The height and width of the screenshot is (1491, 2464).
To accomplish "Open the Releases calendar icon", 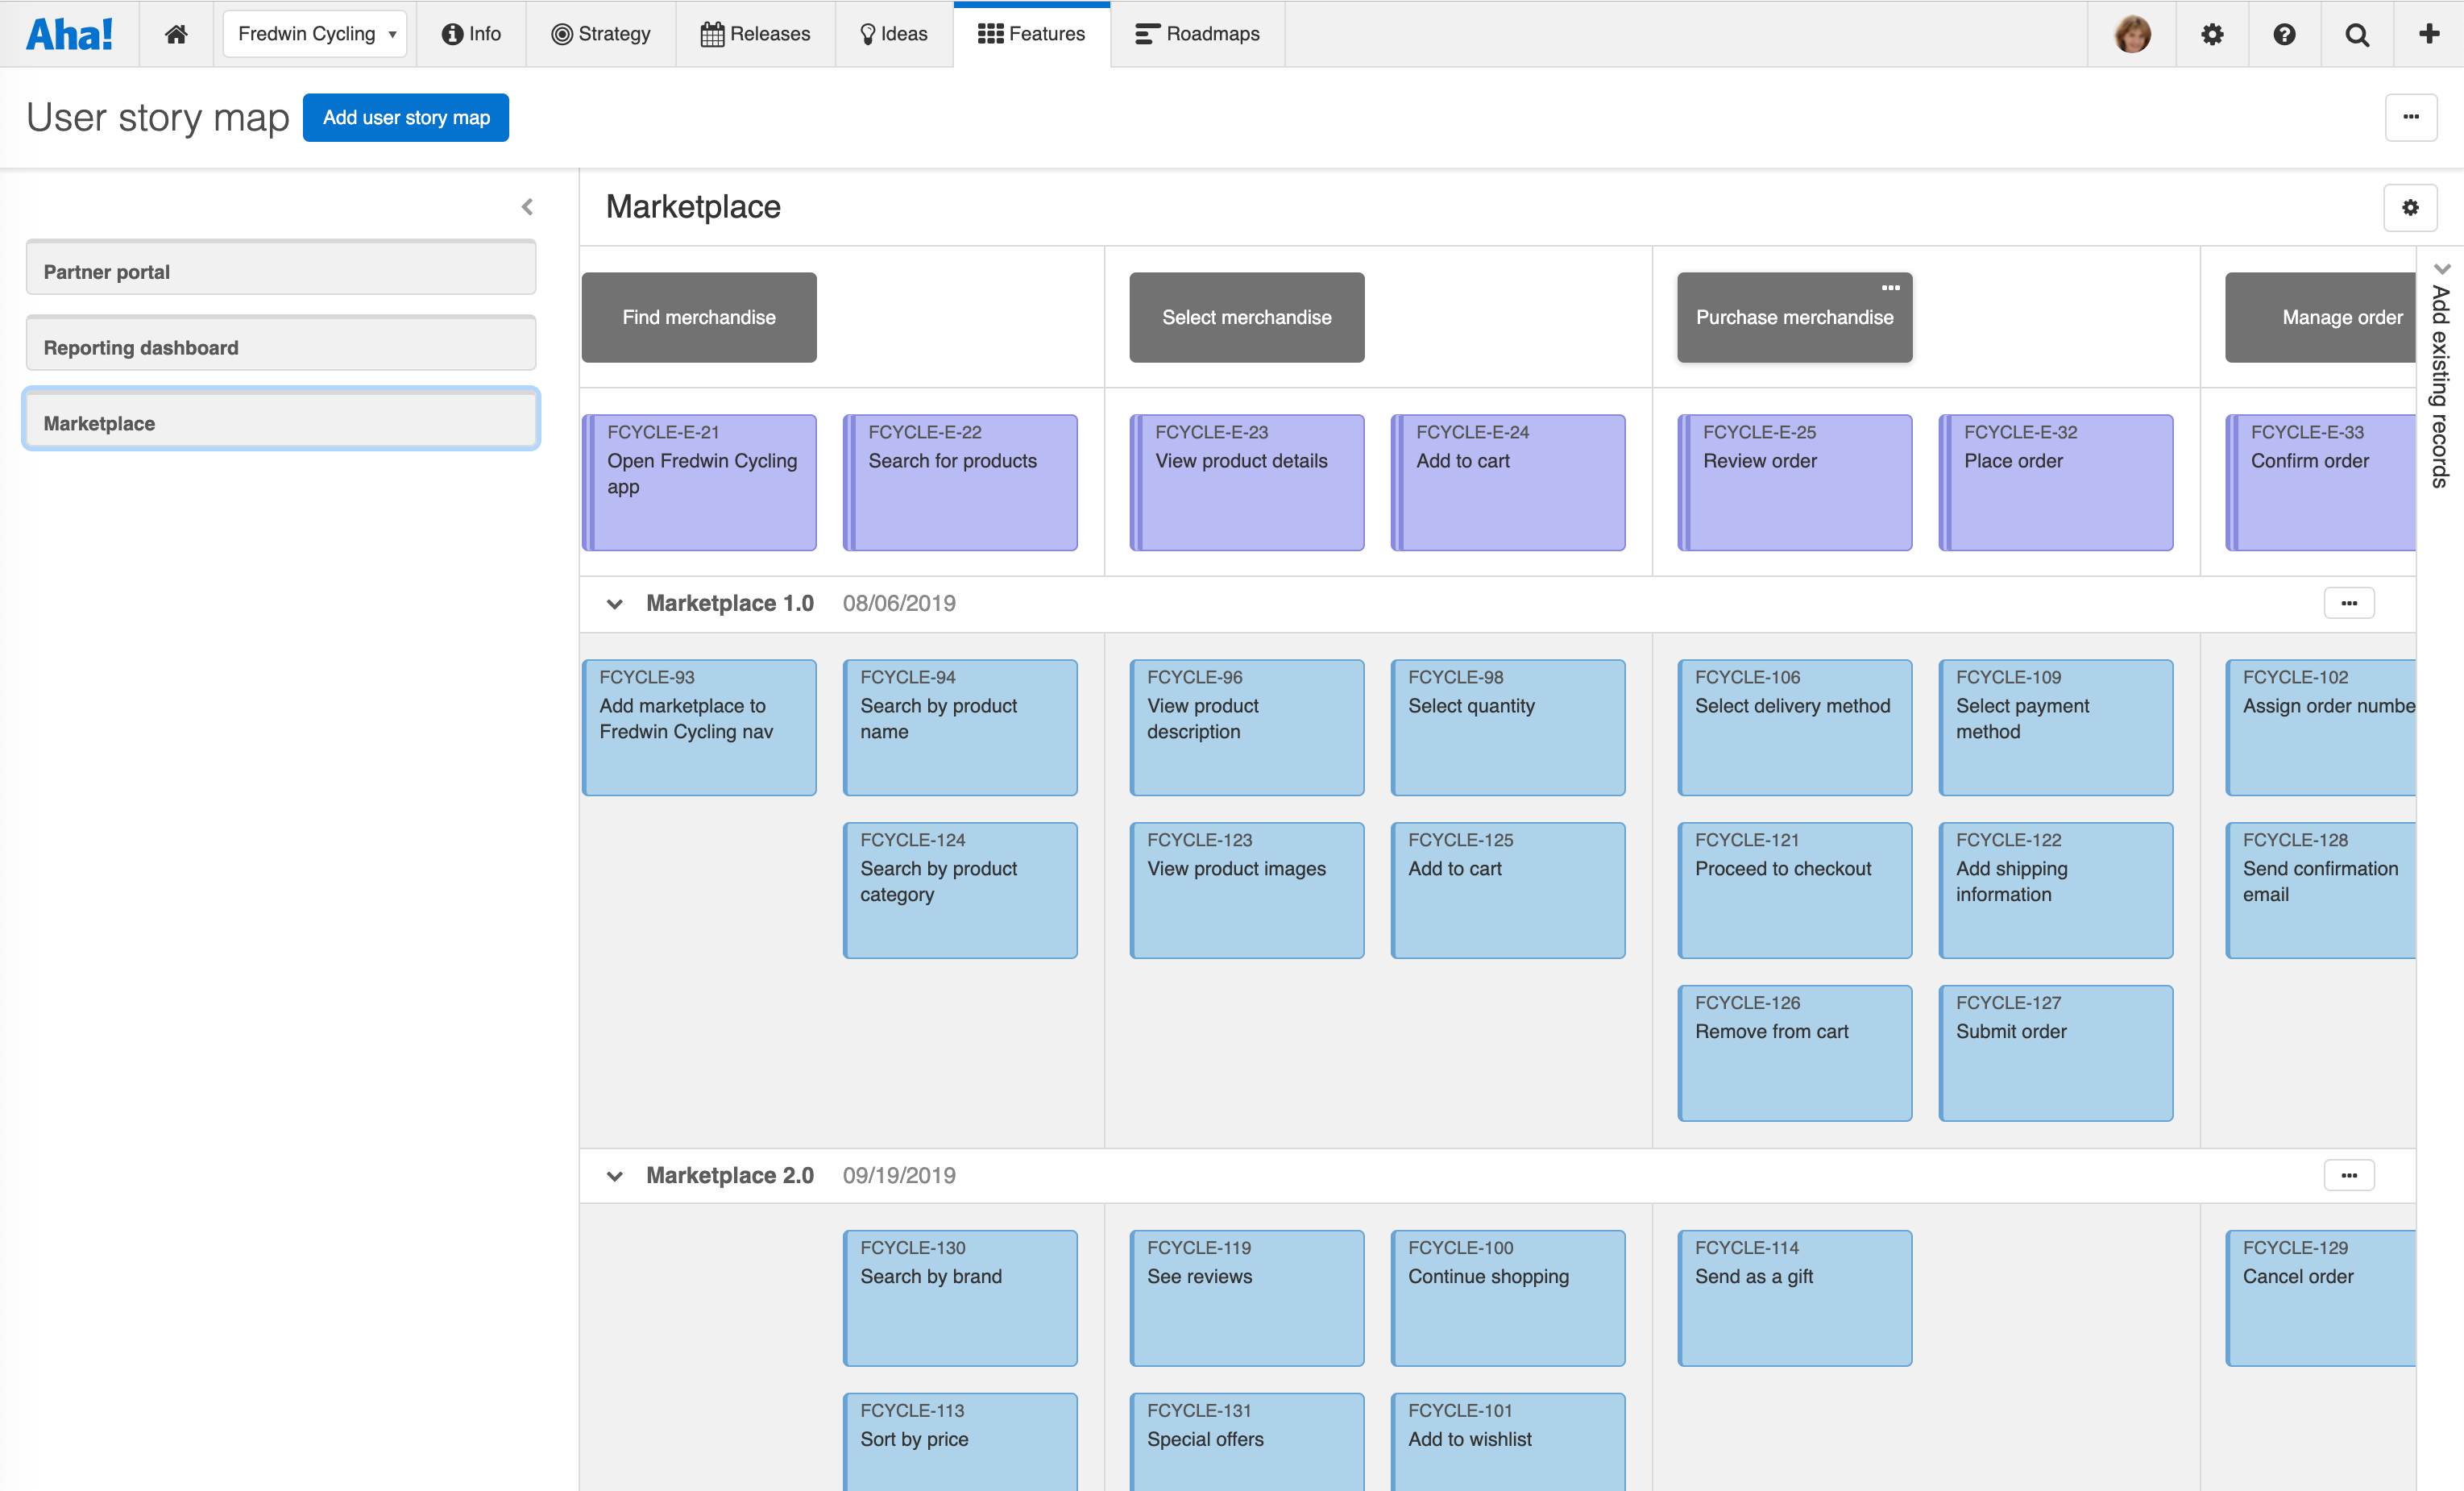I will tap(713, 33).
